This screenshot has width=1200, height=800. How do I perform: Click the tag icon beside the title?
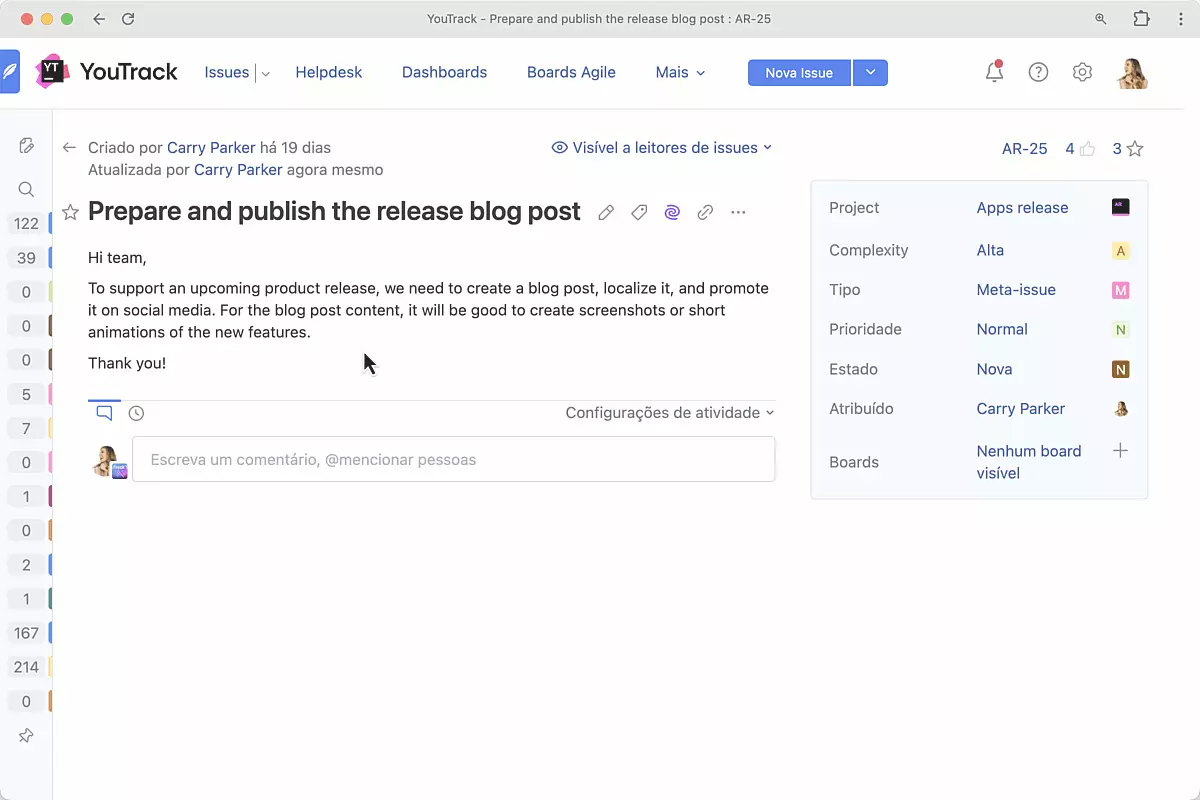coord(639,212)
